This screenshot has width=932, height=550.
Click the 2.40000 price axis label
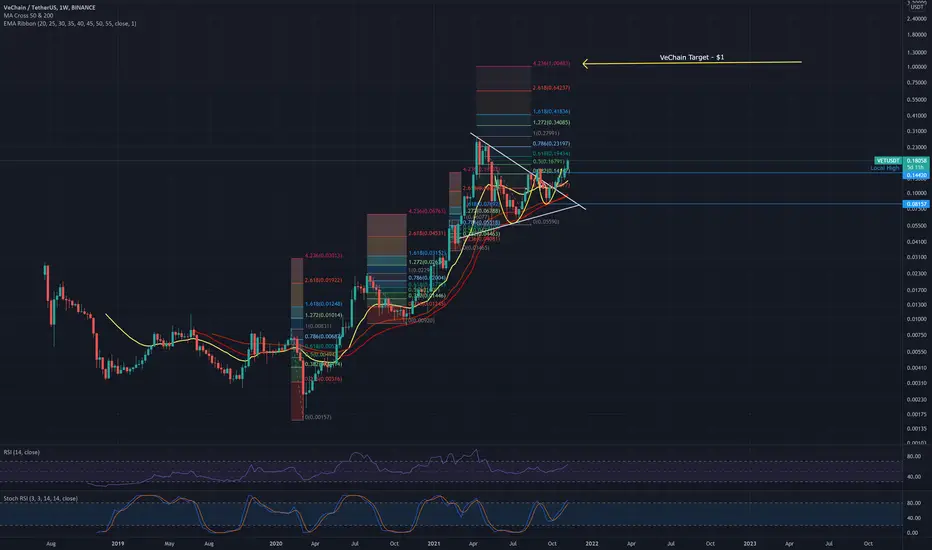pos(917,18)
